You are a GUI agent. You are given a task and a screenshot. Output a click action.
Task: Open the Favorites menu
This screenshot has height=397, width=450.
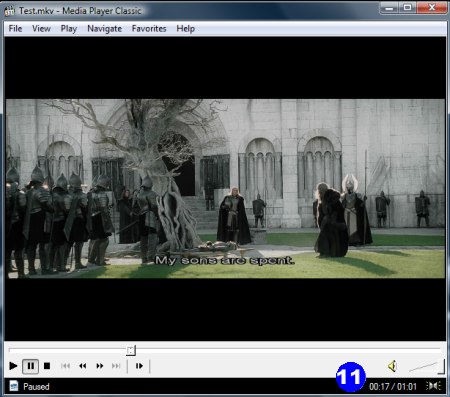click(x=149, y=29)
